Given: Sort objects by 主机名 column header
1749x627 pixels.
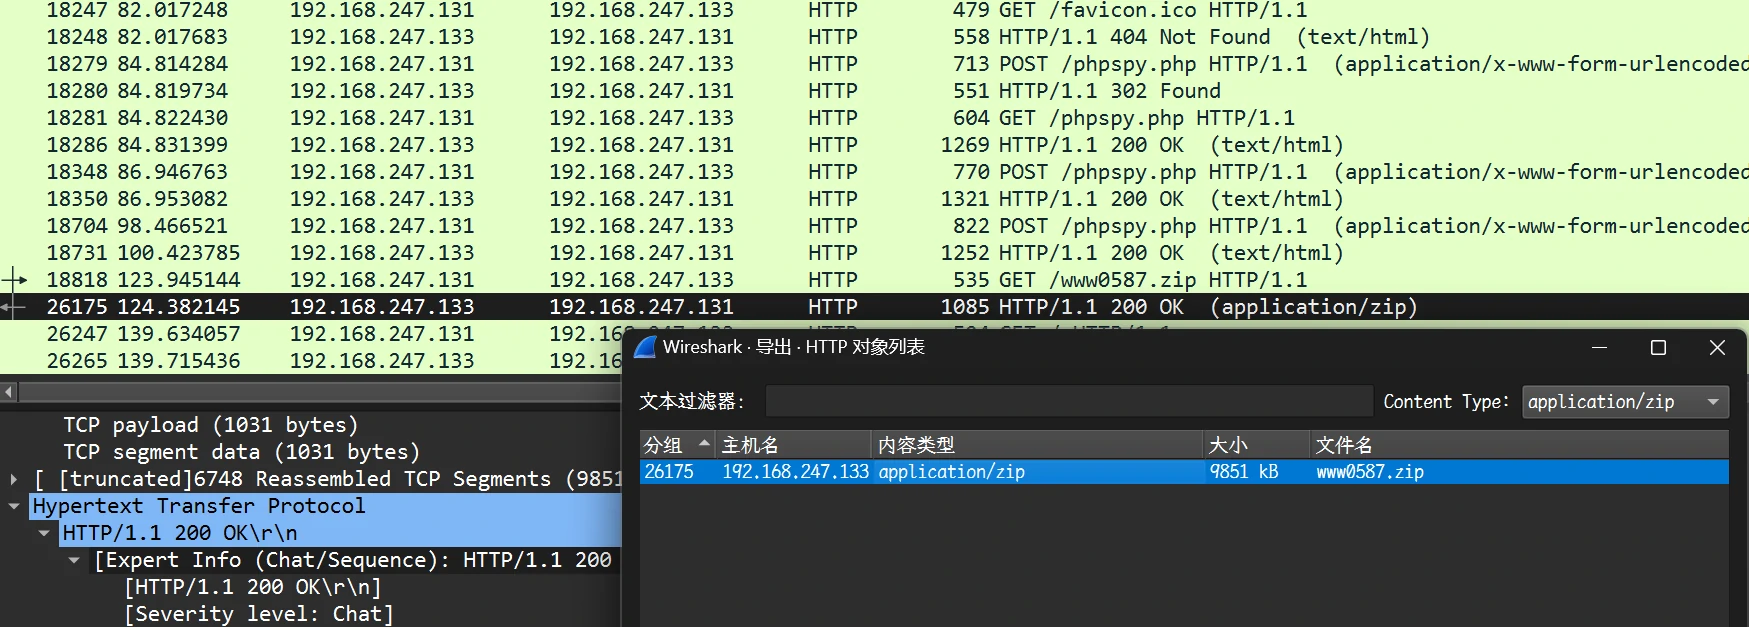Looking at the screenshot, I should 794,445.
